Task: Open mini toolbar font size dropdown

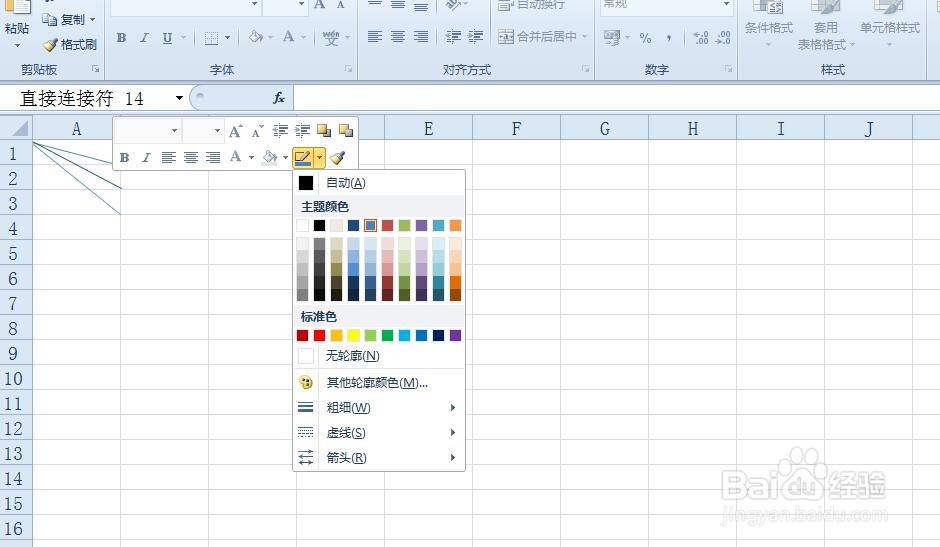Action: click(x=217, y=130)
